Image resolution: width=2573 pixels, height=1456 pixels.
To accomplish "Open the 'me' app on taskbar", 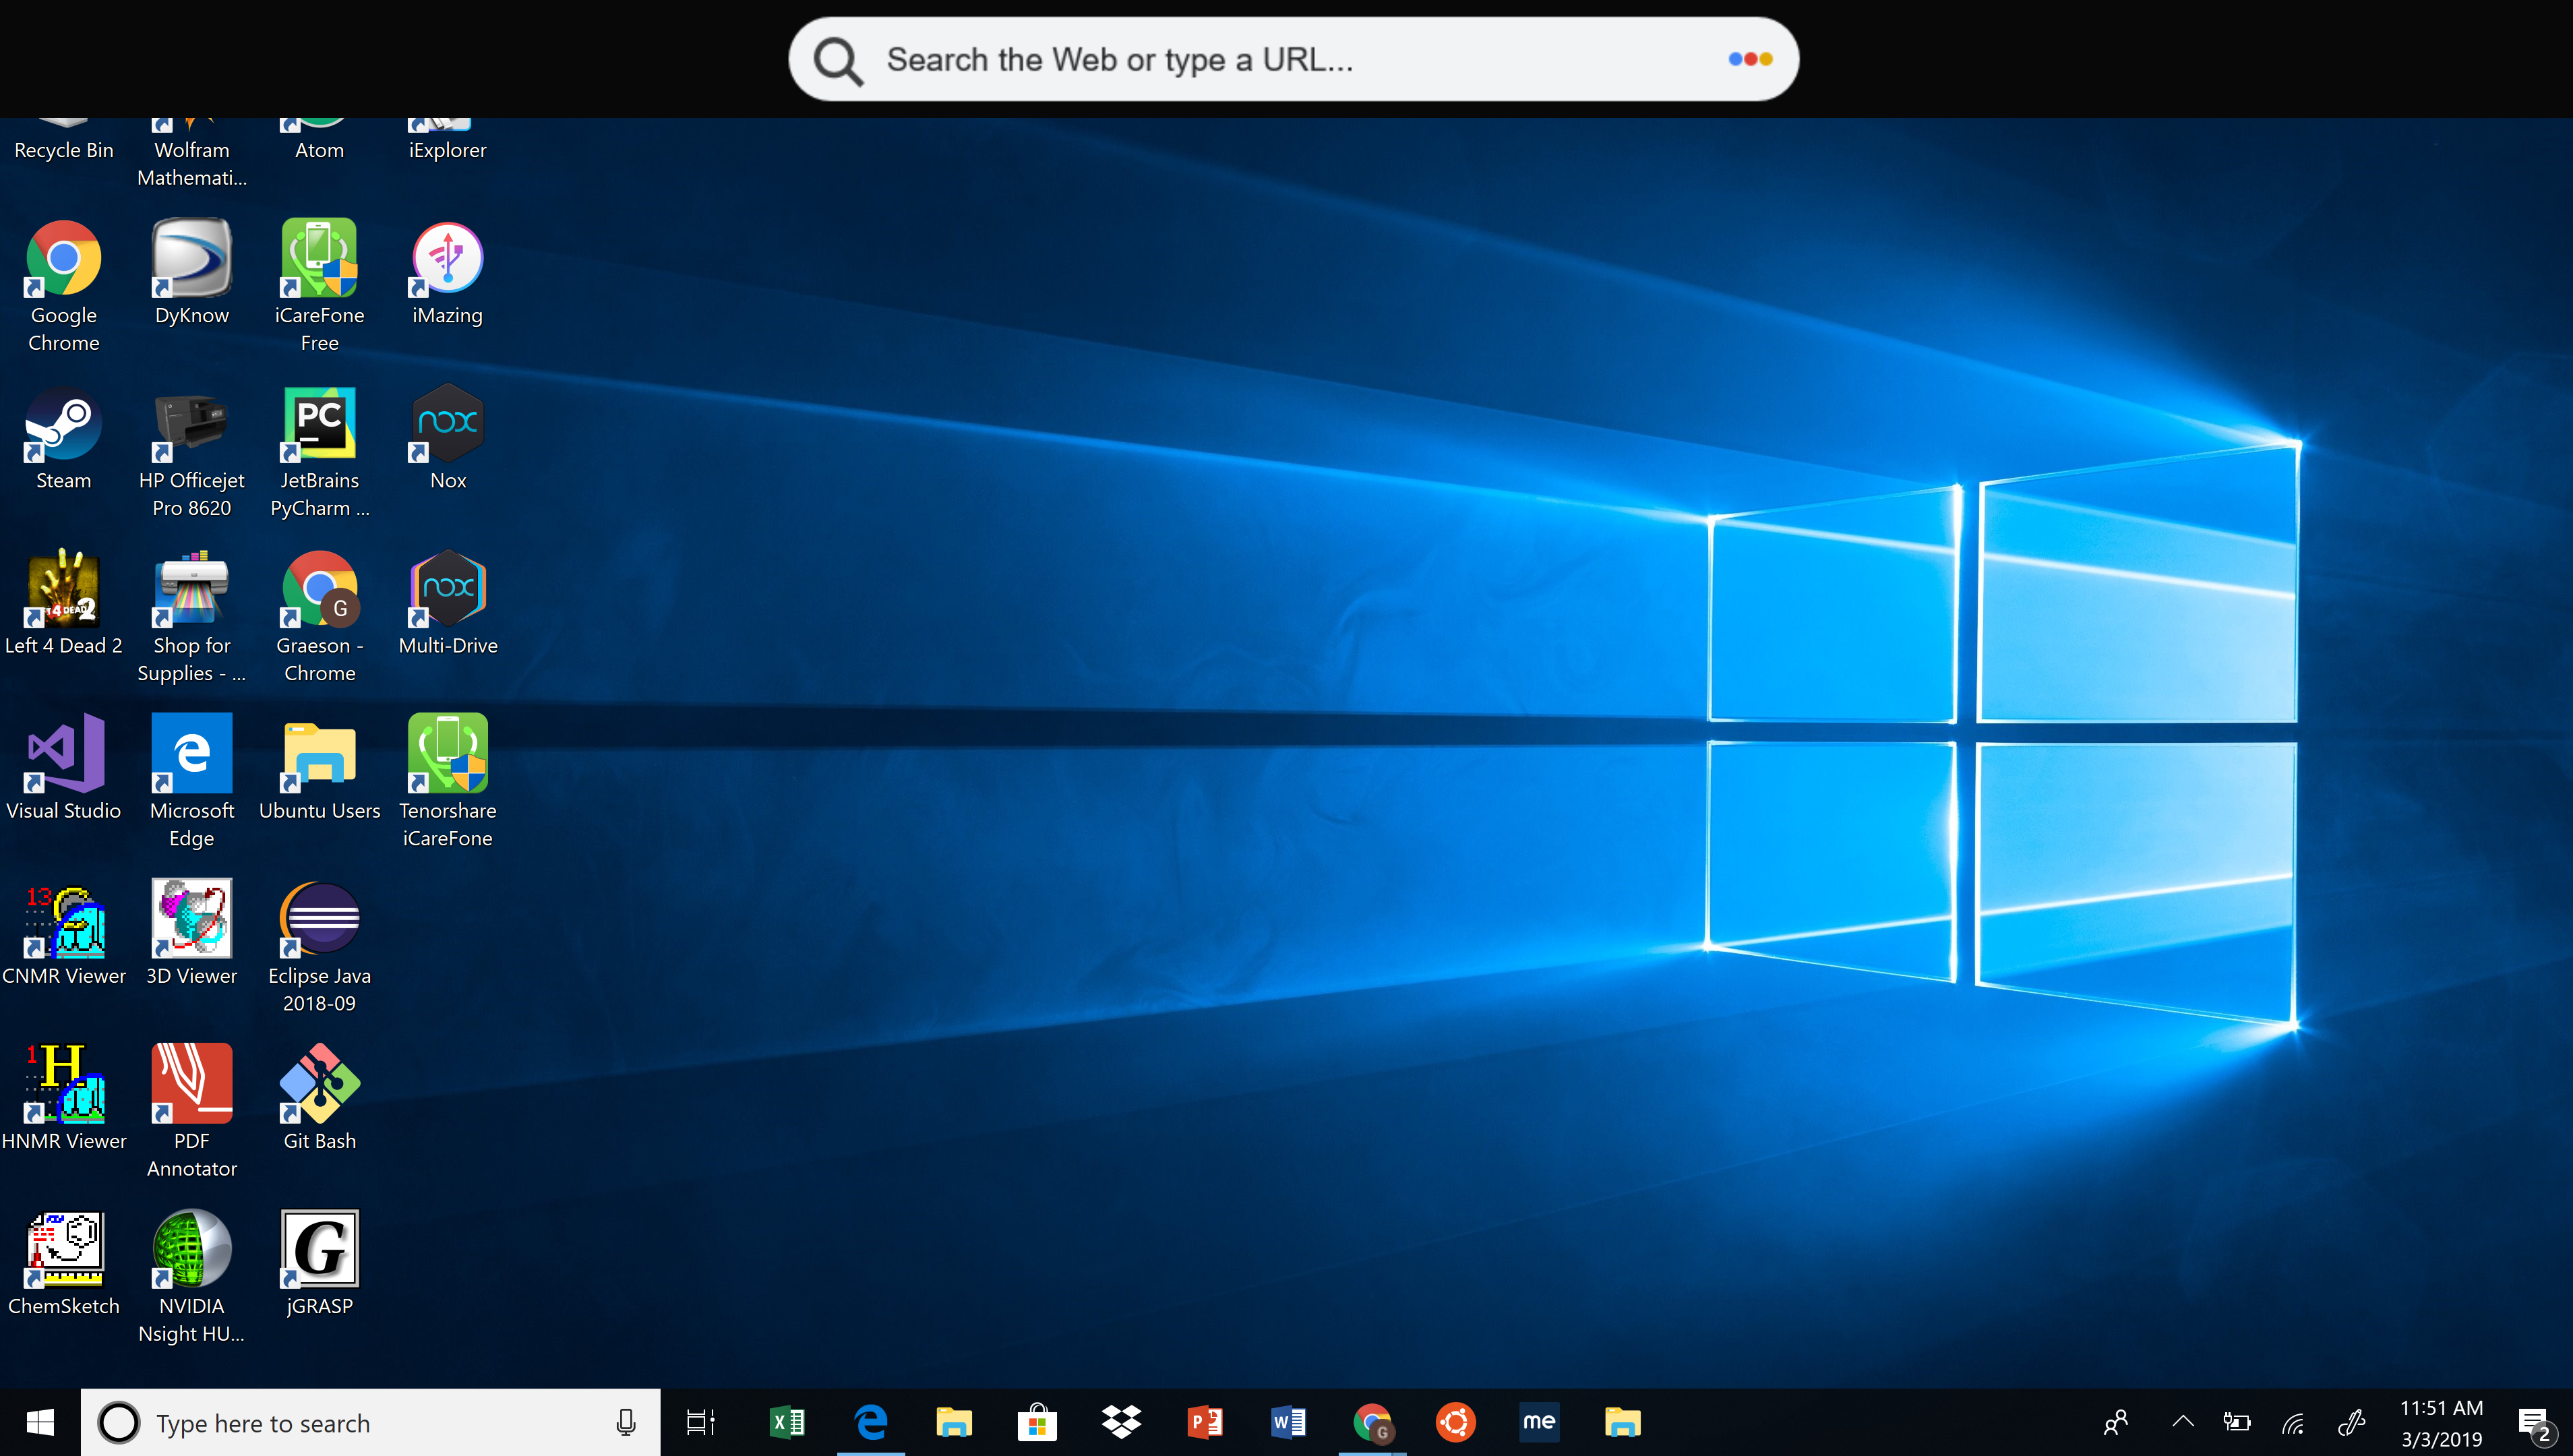I will (1539, 1422).
